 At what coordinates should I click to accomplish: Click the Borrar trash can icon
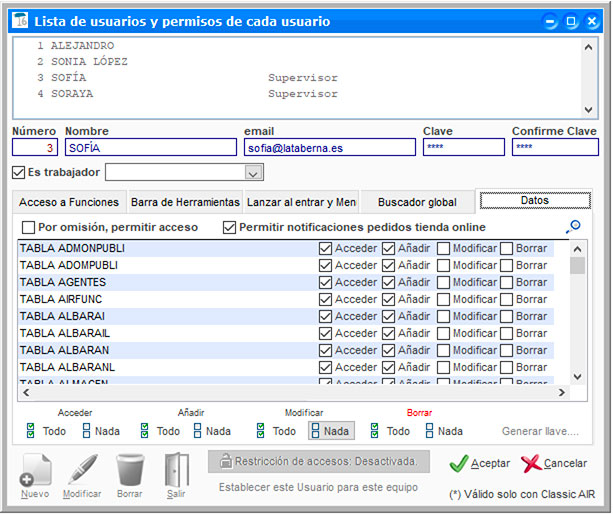point(130,469)
